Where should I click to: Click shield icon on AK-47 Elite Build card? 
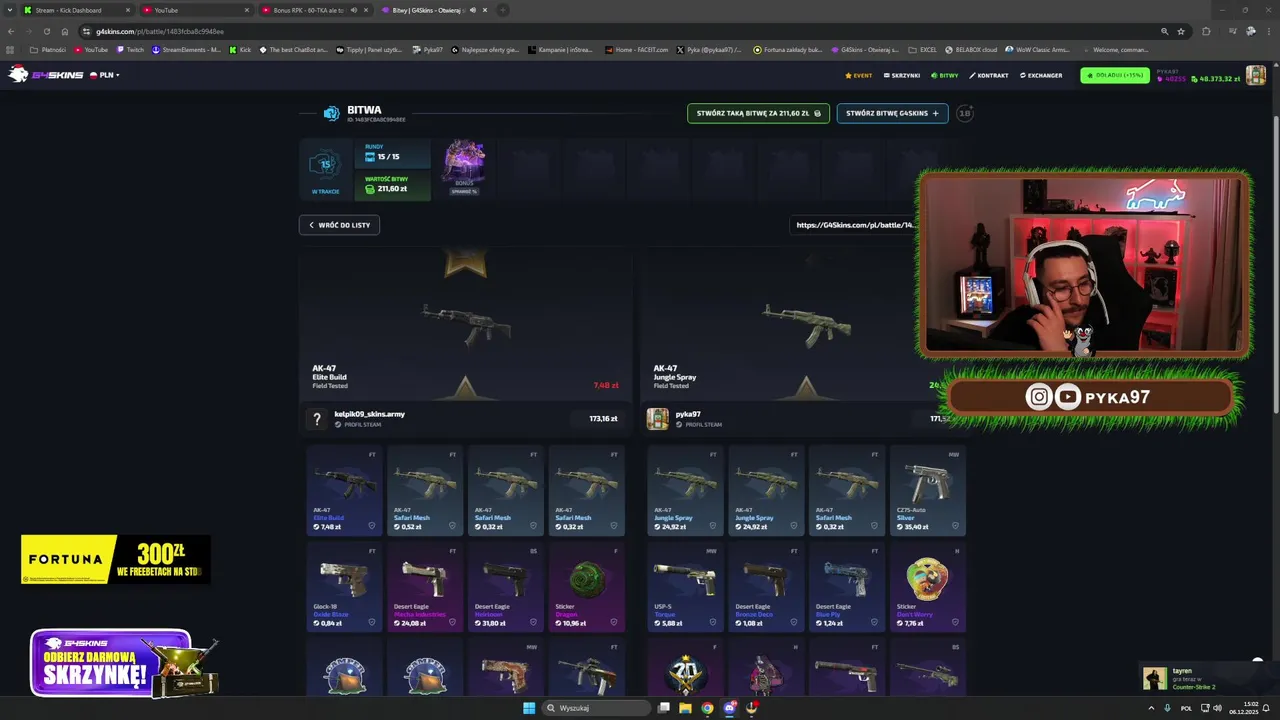click(371, 526)
